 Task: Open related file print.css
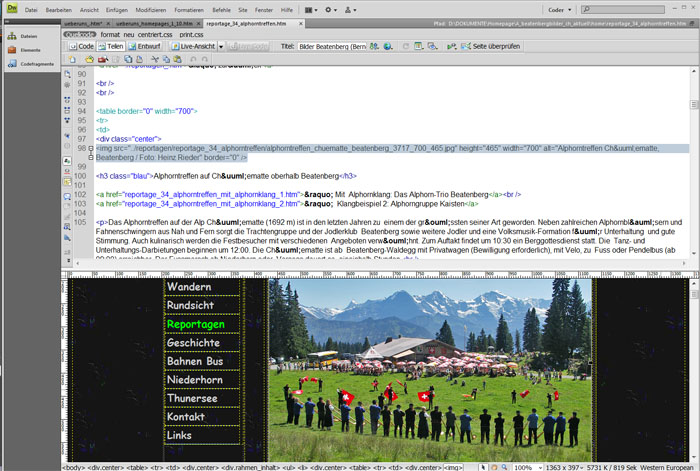pos(192,34)
